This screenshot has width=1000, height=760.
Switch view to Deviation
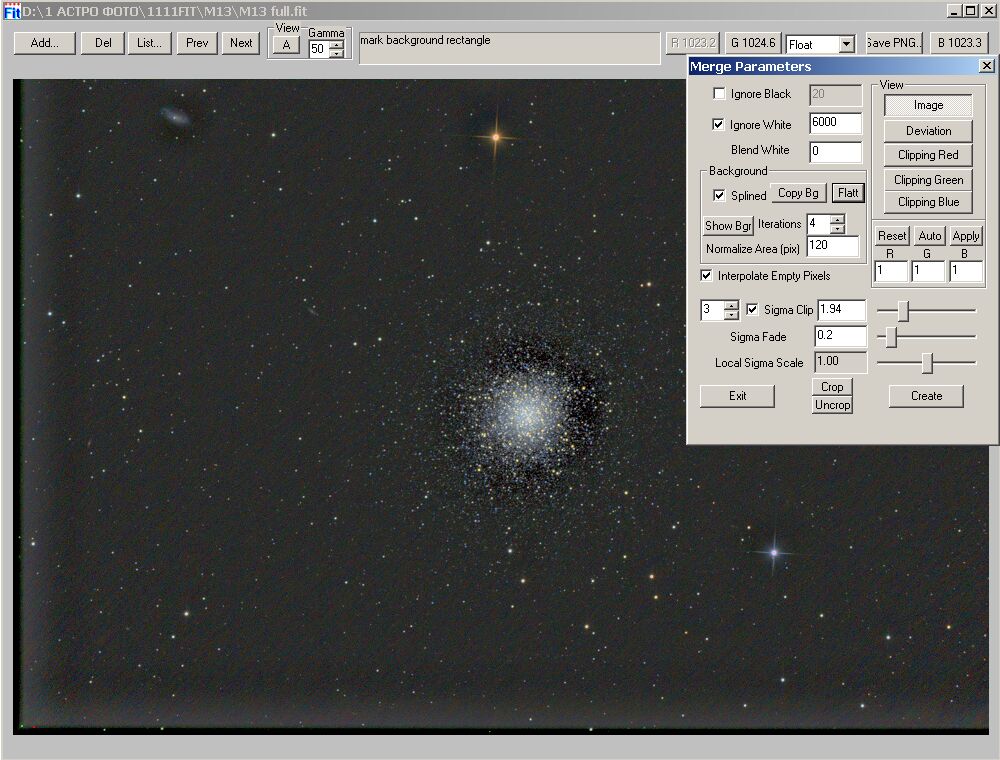click(928, 131)
